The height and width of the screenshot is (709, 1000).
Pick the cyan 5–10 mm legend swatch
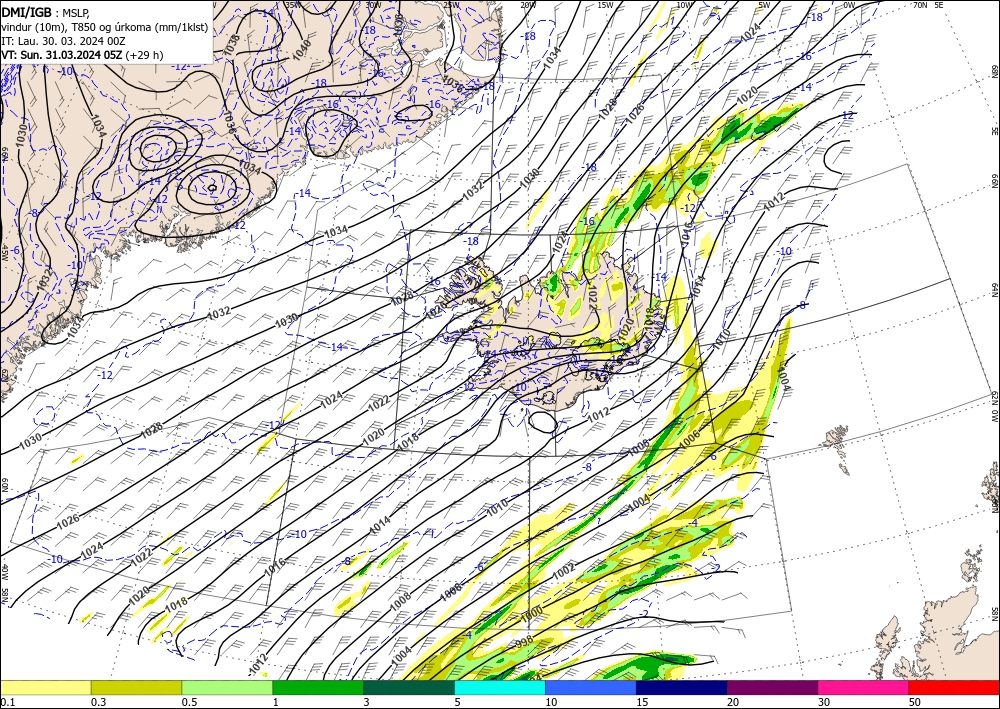(x=500, y=687)
